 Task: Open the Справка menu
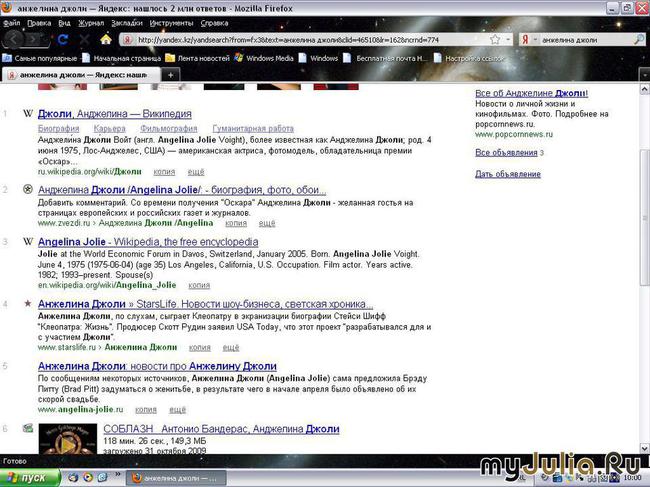(x=214, y=23)
